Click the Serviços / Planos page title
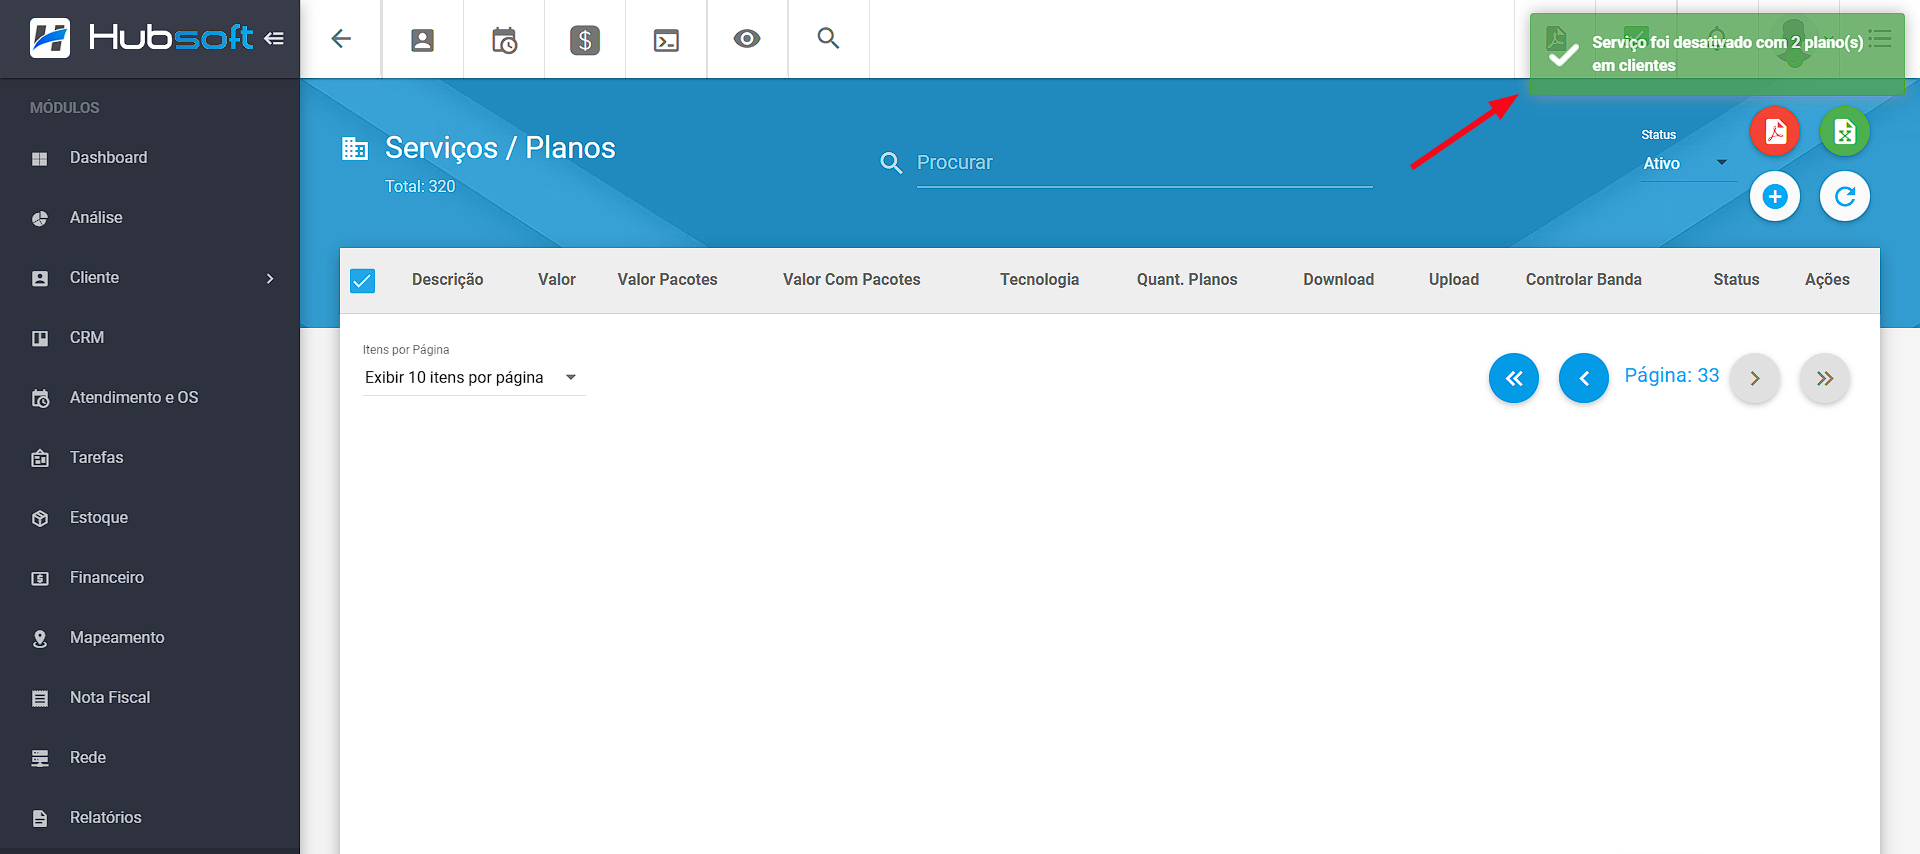The width and height of the screenshot is (1920, 854). pyautogui.click(x=500, y=148)
